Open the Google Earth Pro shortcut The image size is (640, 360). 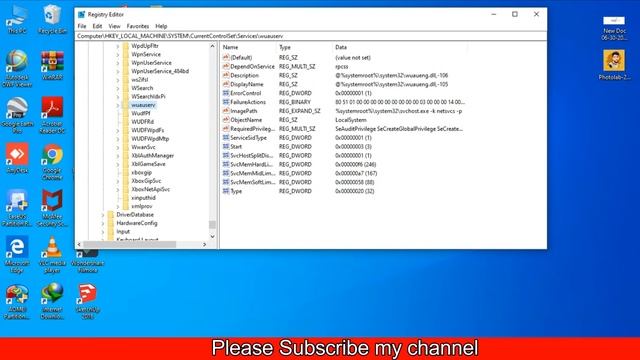[17, 116]
